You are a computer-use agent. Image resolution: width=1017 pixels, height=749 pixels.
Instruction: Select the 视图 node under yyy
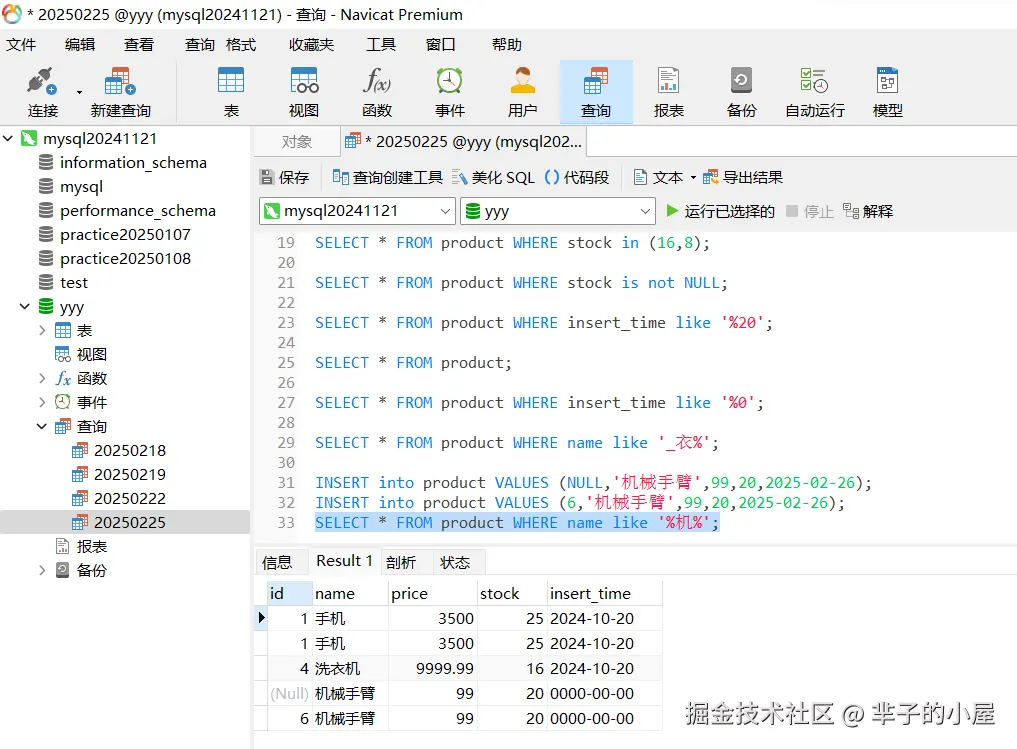(x=81, y=354)
